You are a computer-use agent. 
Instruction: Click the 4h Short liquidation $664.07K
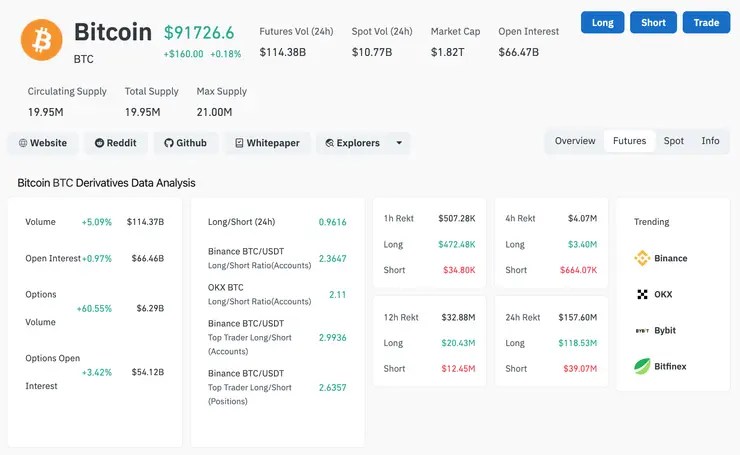[x=579, y=270]
